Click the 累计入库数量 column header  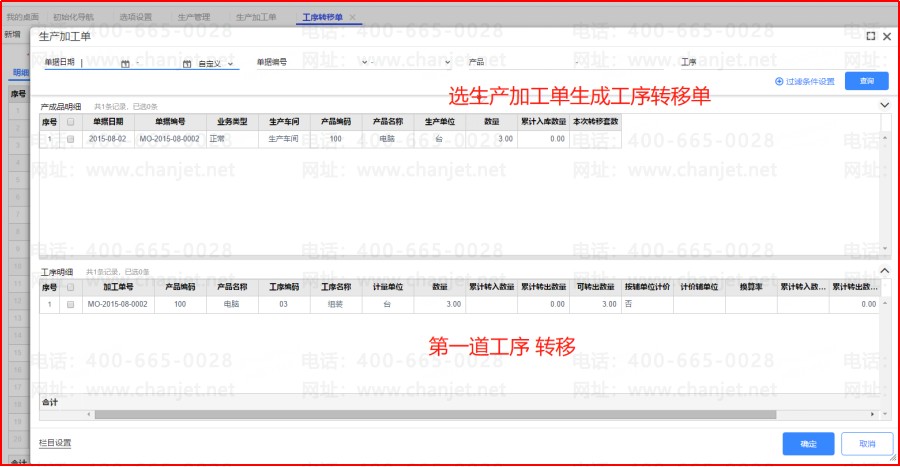tap(543, 122)
